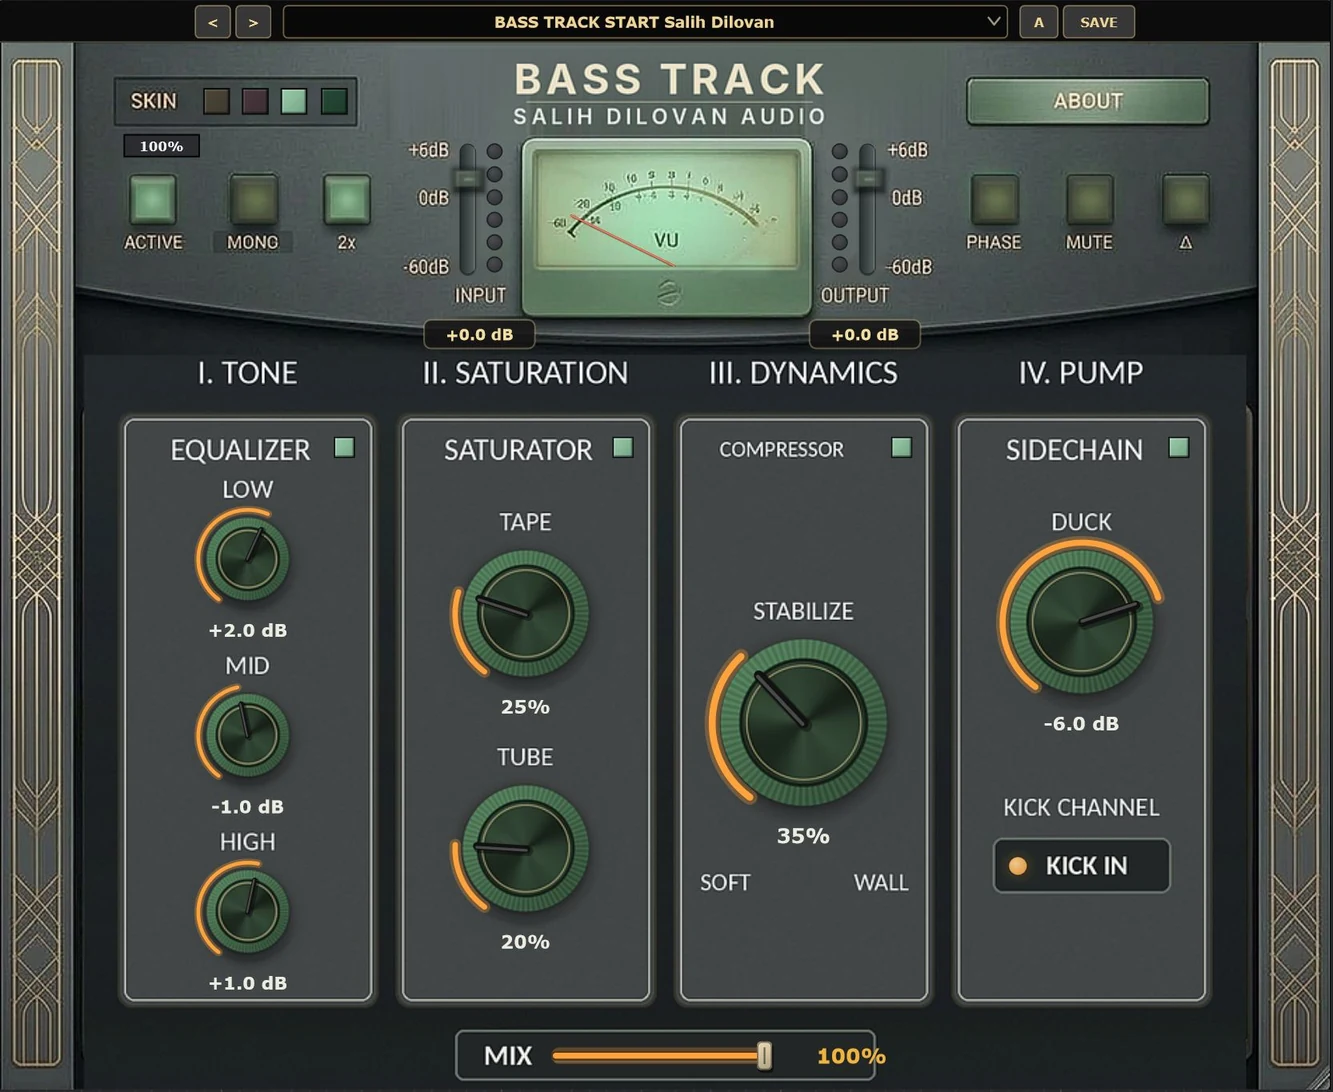Click the MID equalizer knob
The width and height of the screenshot is (1333, 1092).
pyautogui.click(x=247, y=734)
